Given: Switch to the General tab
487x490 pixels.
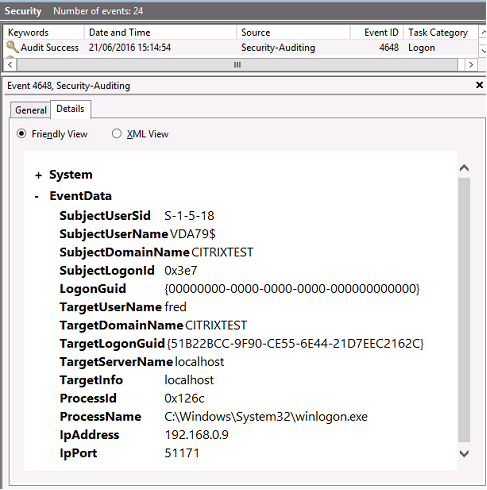Looking at the screenshot, I should point(31,110).
